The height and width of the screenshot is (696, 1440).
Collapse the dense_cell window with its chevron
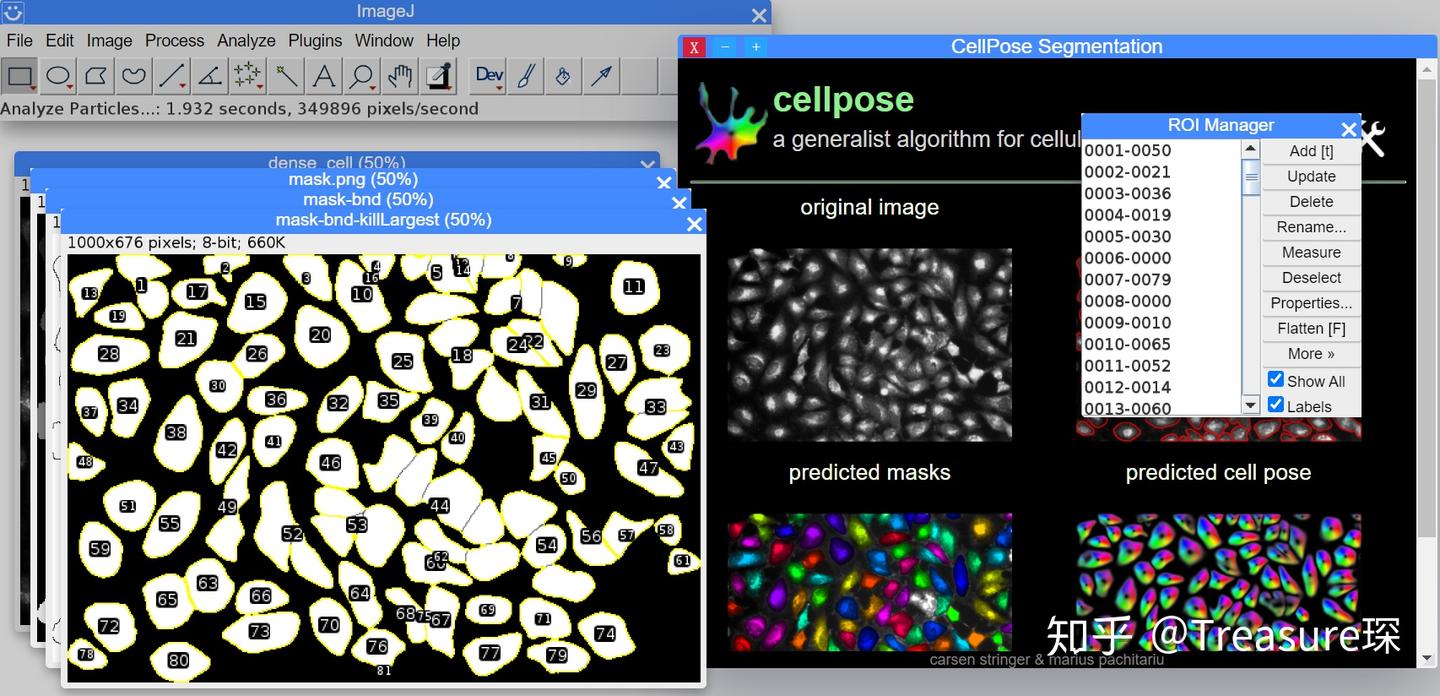coord(647,164)
